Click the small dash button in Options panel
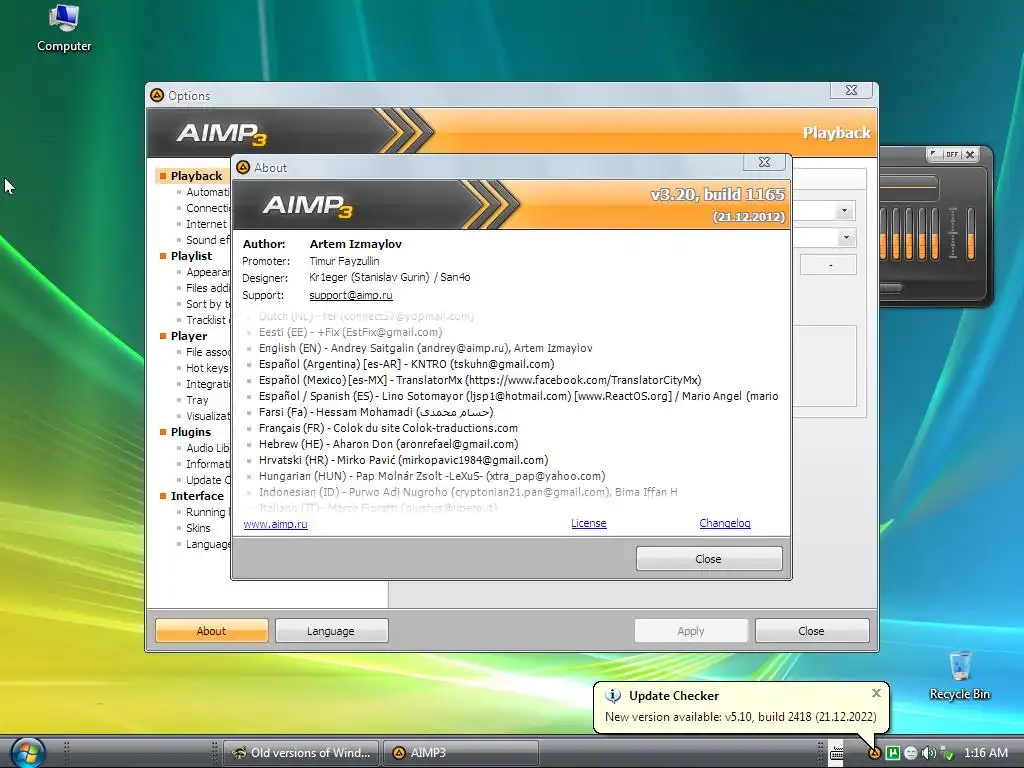 point(828,264)
